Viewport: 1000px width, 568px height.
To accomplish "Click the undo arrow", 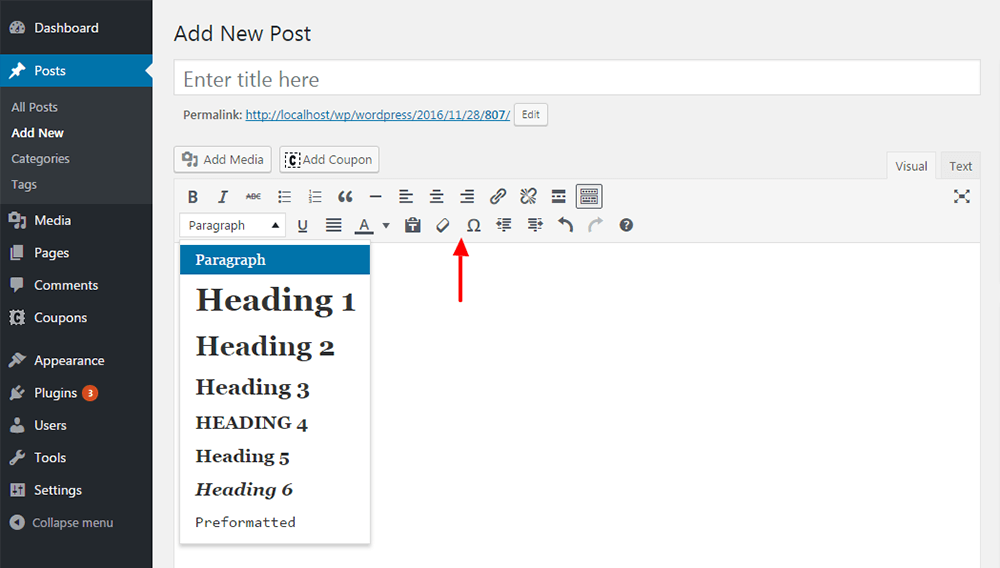I will [x=565, y=226].
